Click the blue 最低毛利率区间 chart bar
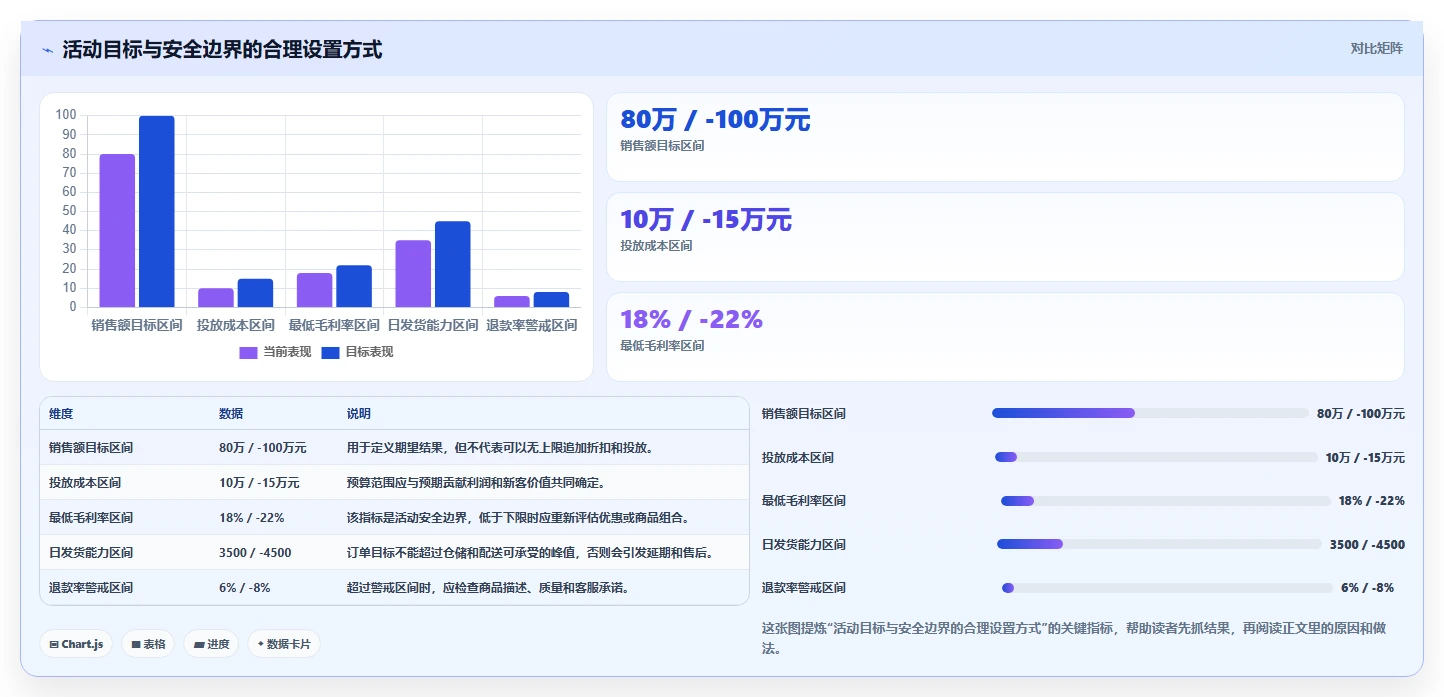Viewport: 1444px width, 697px height. [354, 286]
